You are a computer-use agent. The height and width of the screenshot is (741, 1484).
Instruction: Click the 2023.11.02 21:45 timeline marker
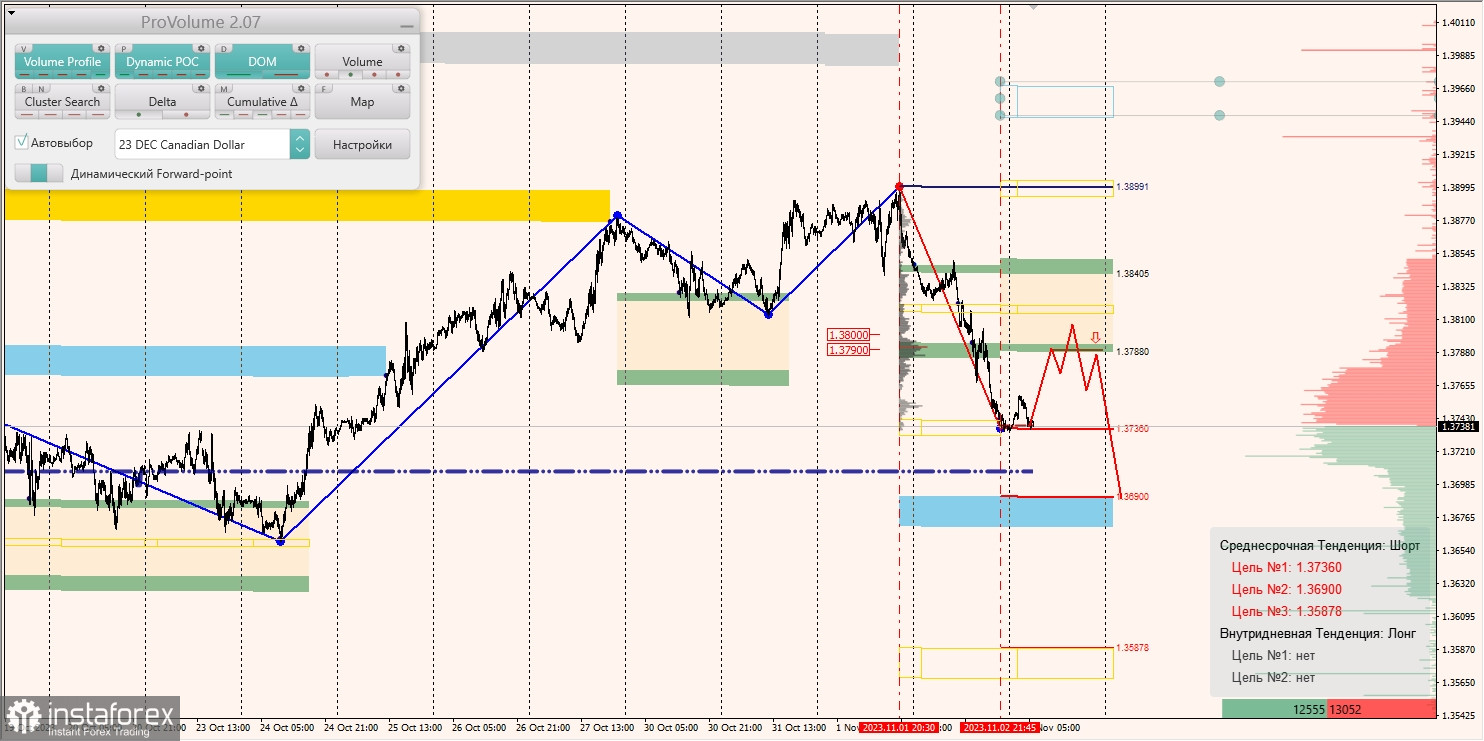pos(999,728)
